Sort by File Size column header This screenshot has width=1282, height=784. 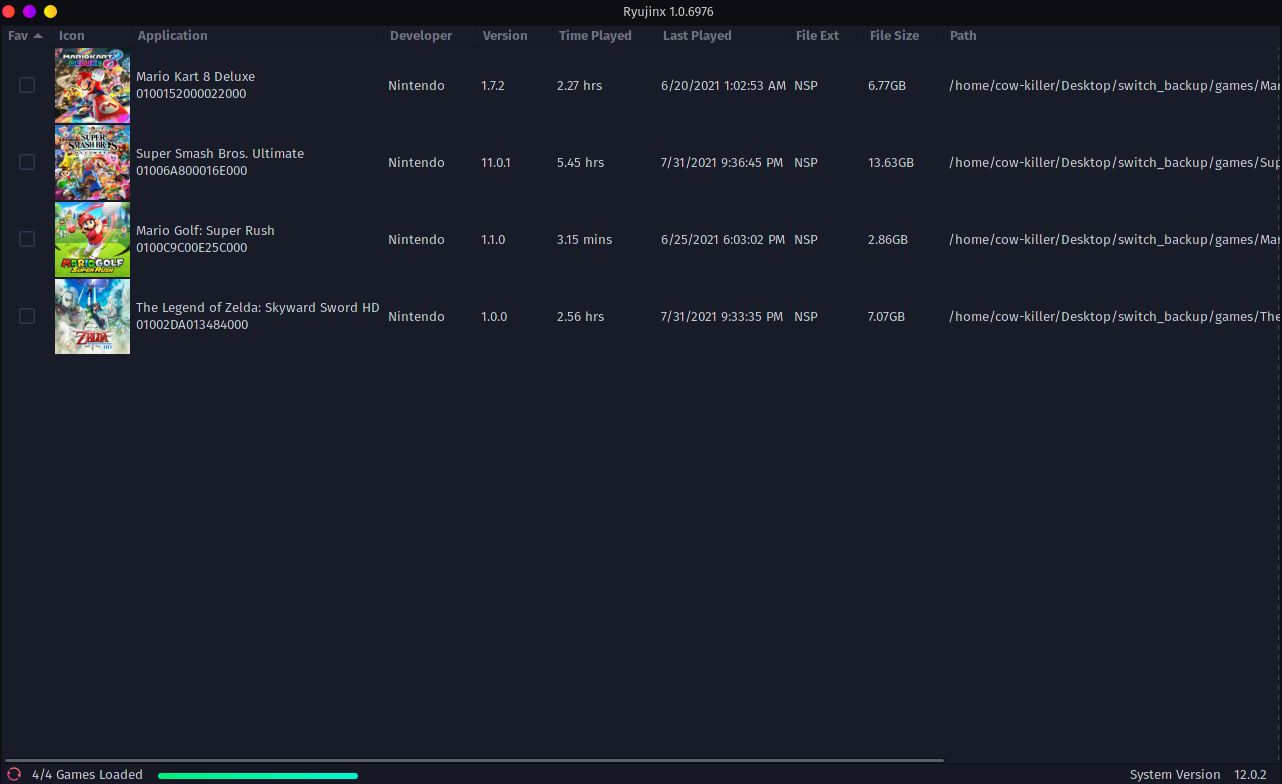click(x=894, y=36)
